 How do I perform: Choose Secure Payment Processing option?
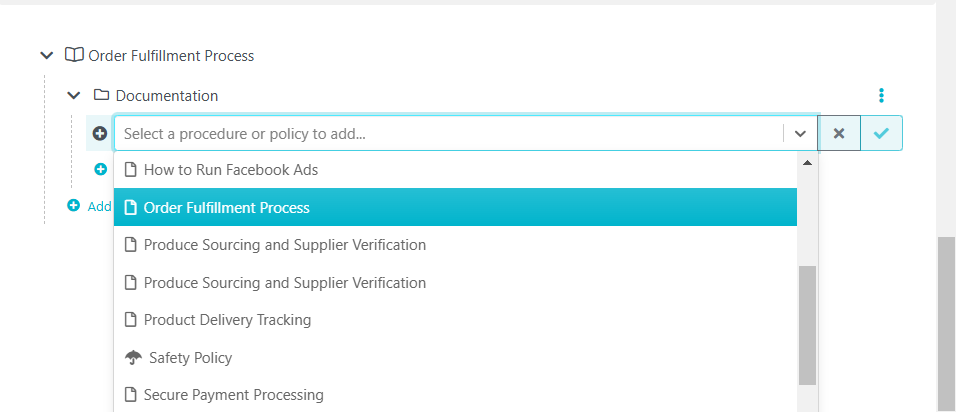pyautogui.click(x=455, y=395)
